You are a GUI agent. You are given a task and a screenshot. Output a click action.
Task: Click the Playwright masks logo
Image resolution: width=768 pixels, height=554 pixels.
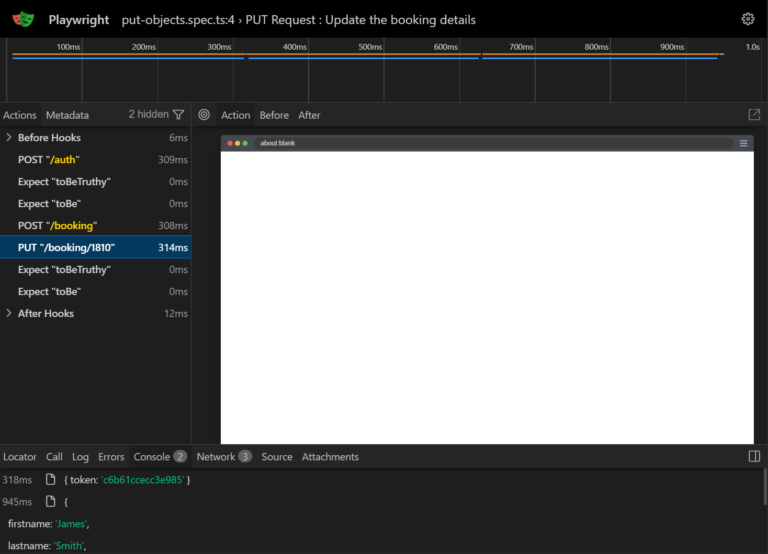24,20
